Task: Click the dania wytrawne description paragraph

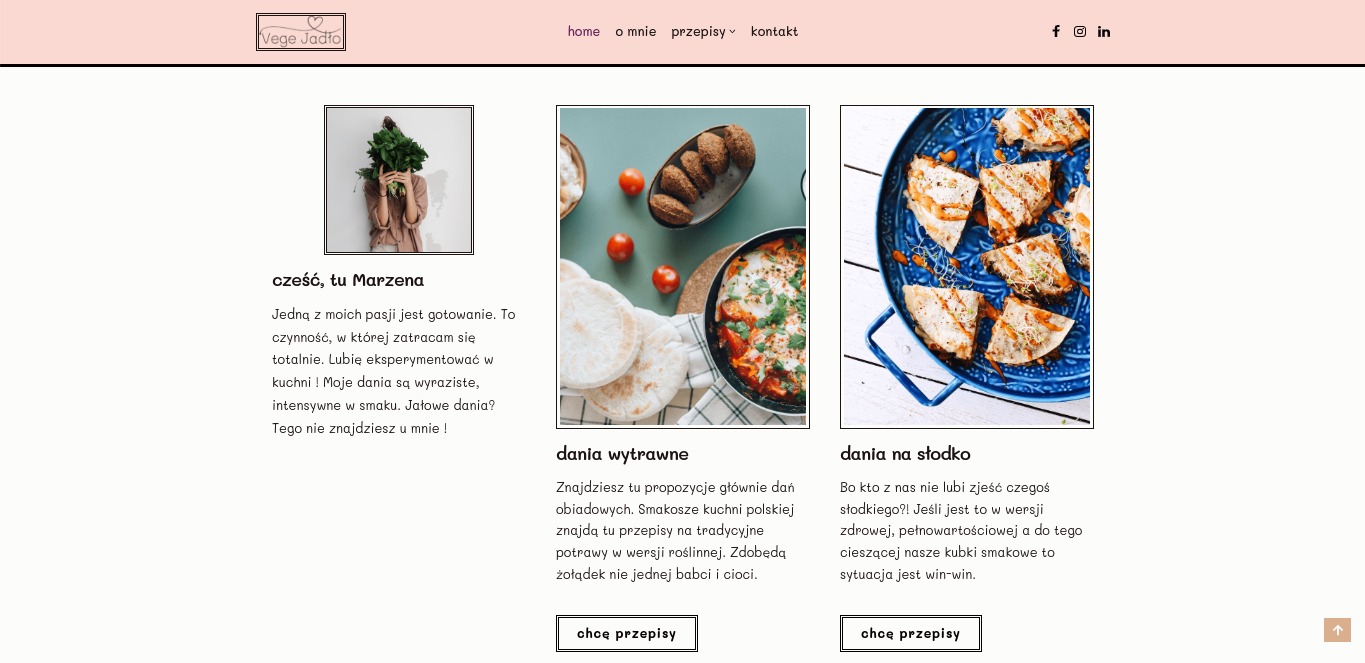Action: [676, 530]
